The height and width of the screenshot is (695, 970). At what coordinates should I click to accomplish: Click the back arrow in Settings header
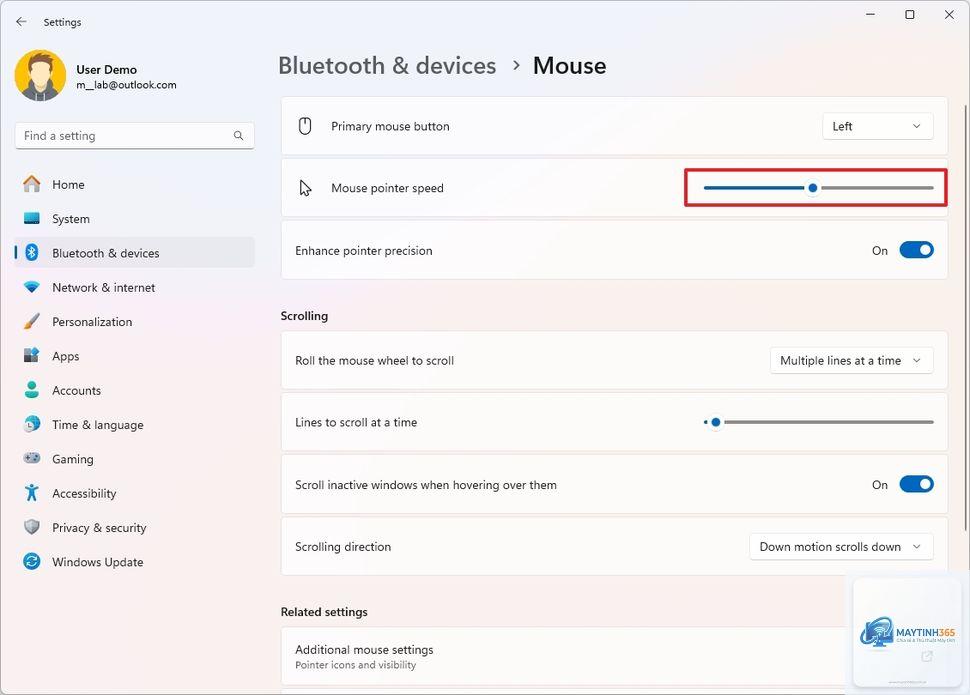21,22
